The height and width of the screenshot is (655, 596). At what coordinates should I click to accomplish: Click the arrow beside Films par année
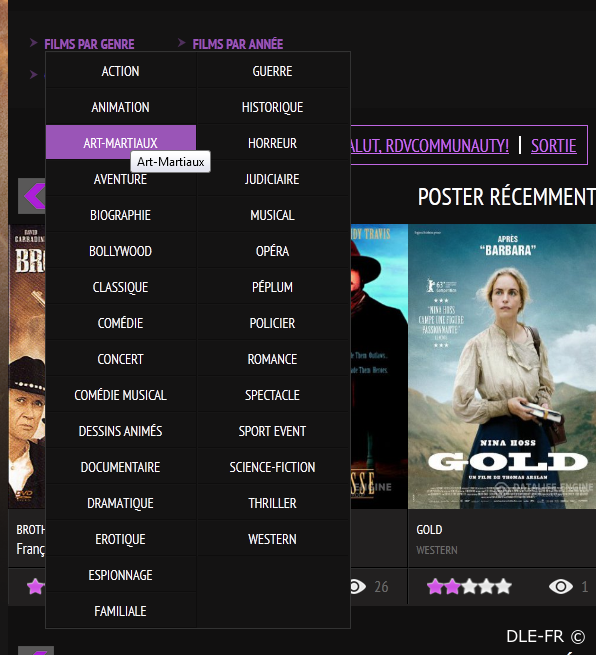(181, 43)
